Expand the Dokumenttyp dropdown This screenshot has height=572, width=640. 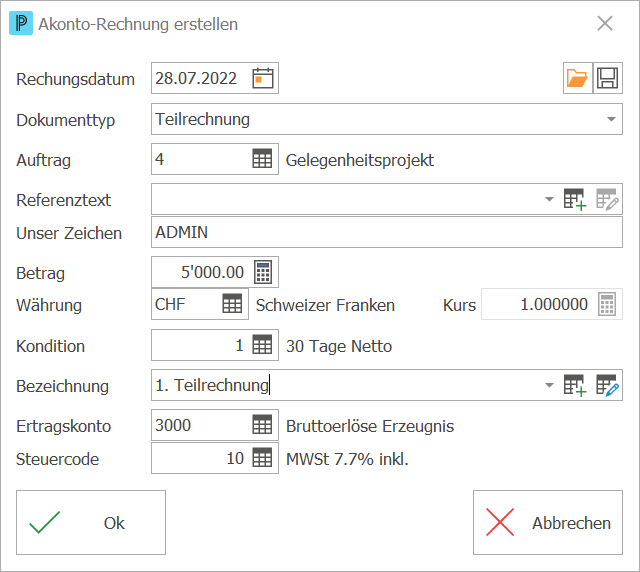click(611, 119)
